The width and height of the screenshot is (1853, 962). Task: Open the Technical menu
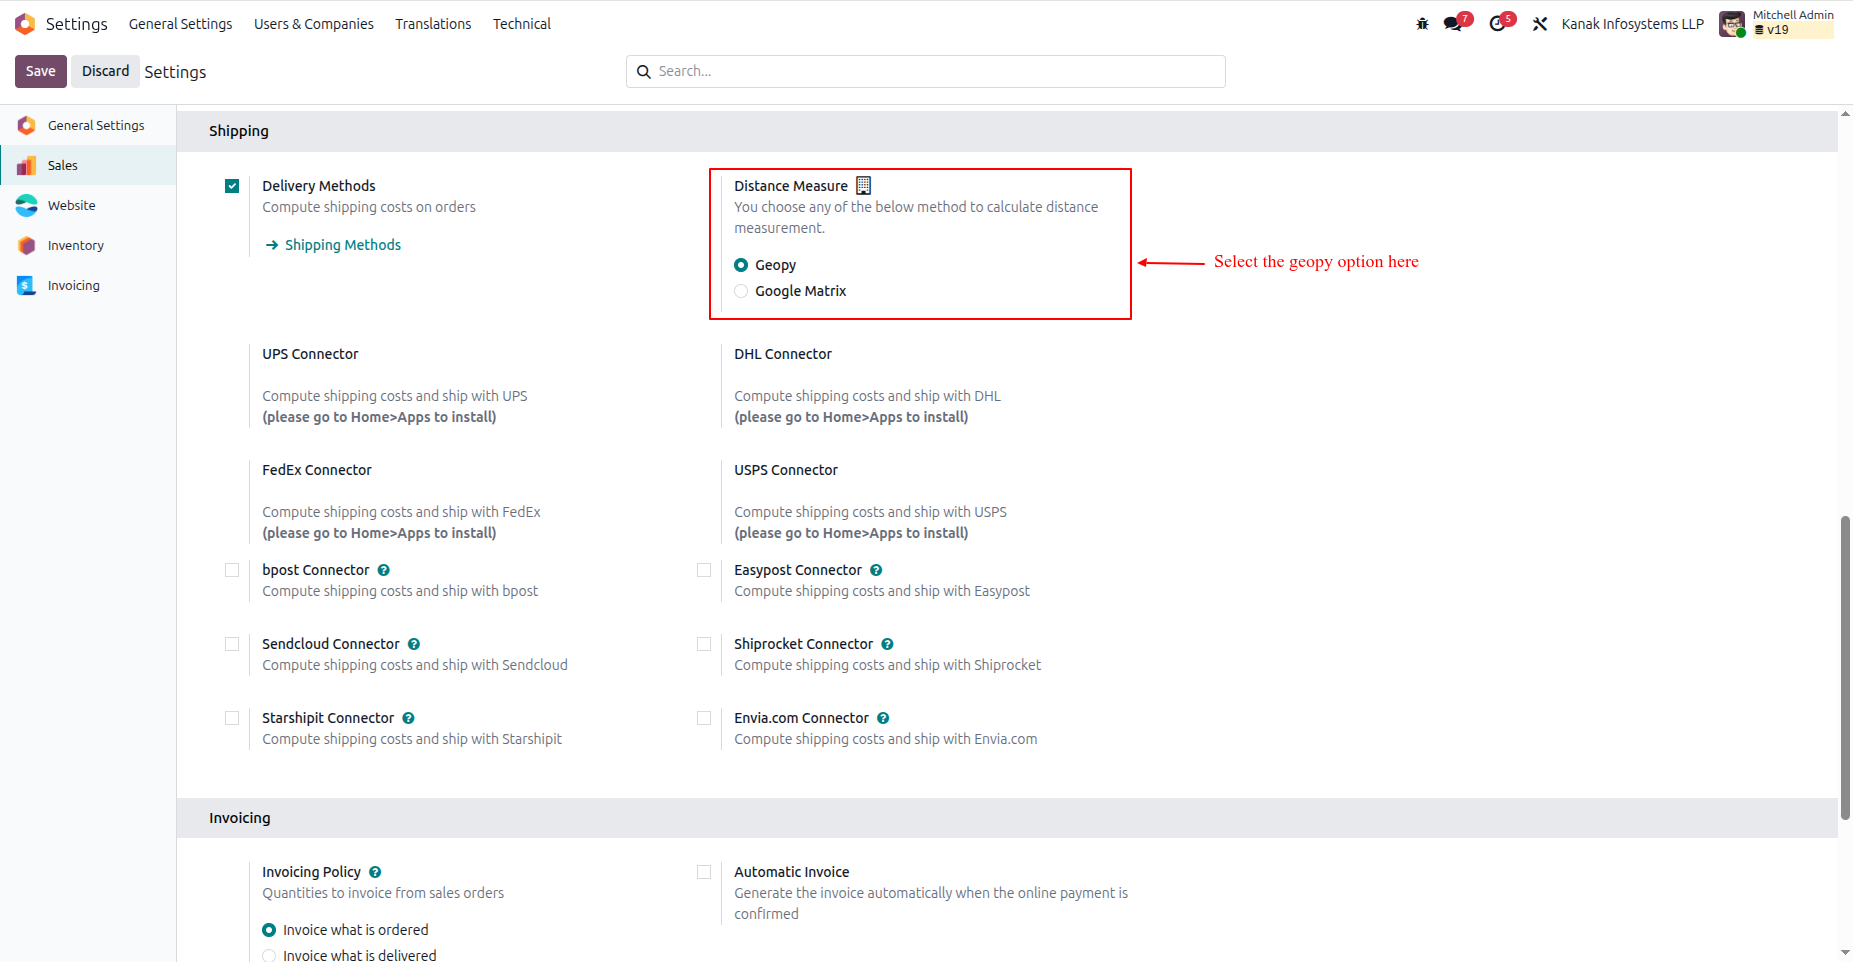click(x=521, y=24)
